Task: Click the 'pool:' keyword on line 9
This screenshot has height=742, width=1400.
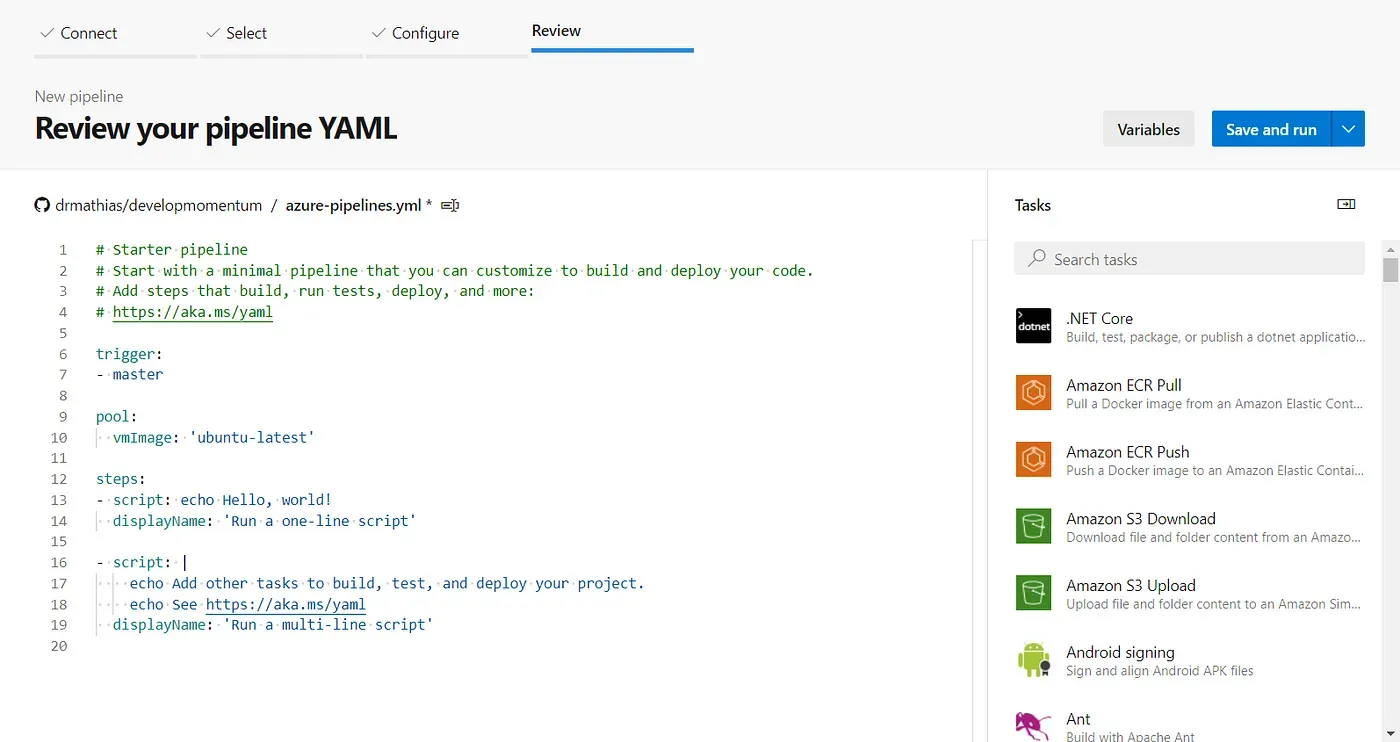Action: coord(116,416)
